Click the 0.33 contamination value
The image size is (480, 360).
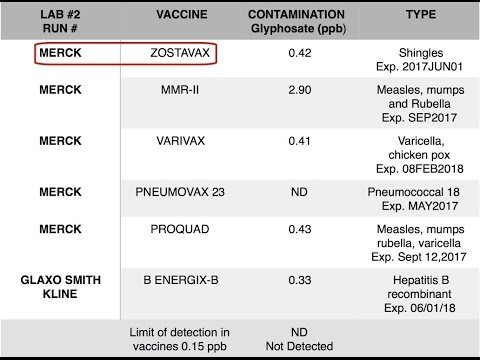pyautogui.click(x=300, y=280)
